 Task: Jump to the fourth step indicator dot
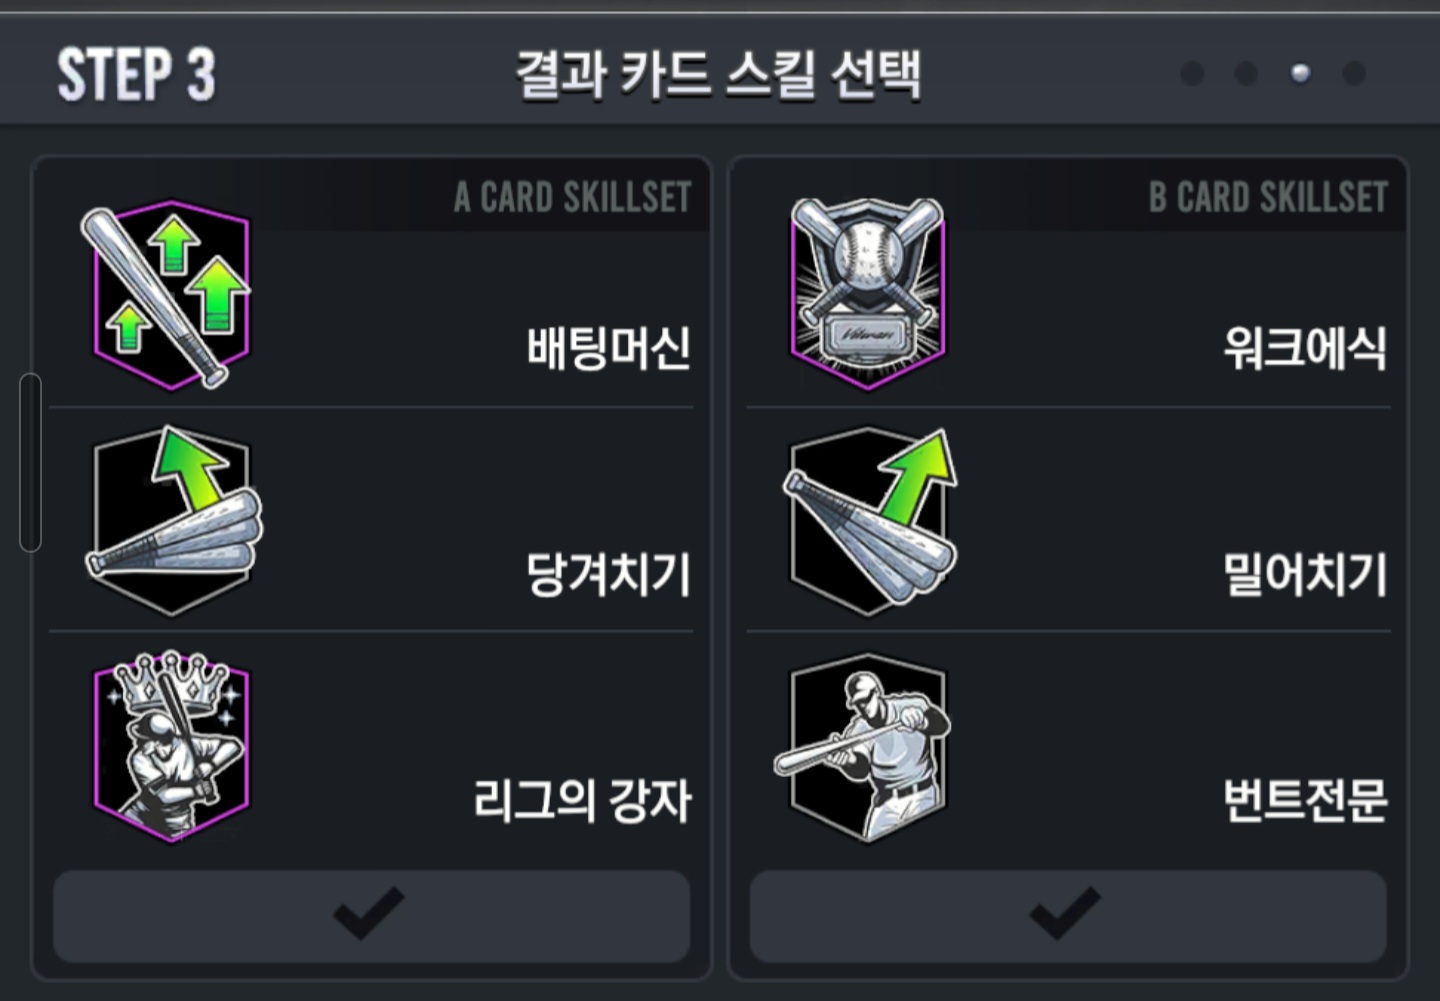pos(1354,73)
